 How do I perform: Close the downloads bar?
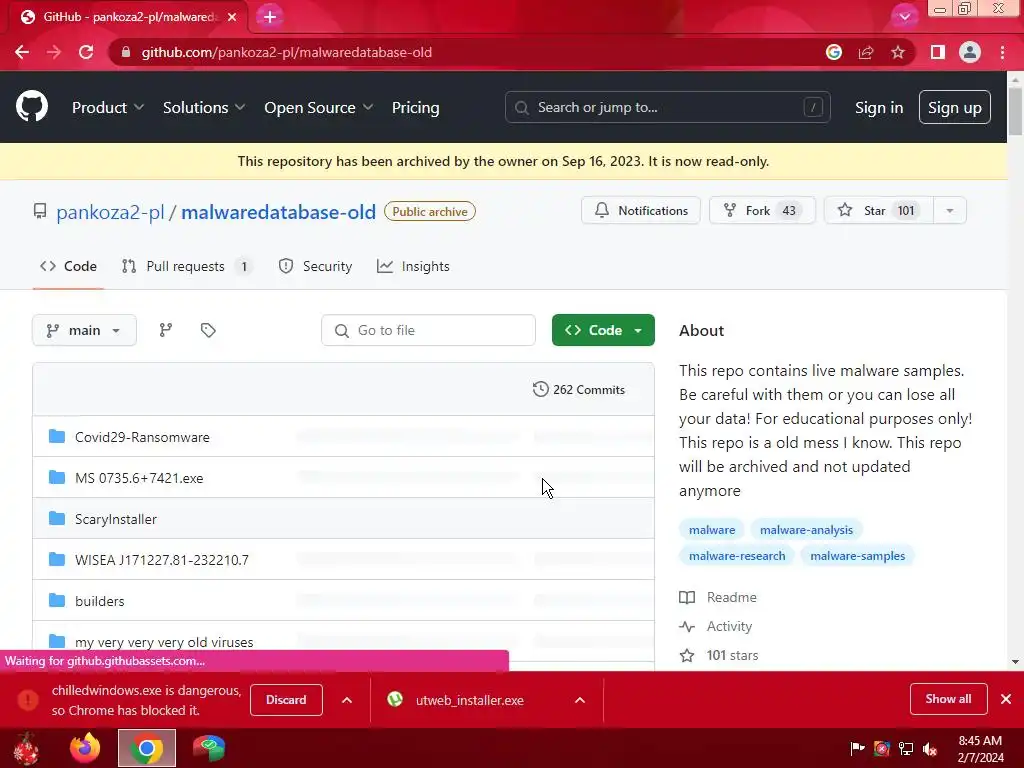click(x=1006, y=699)
